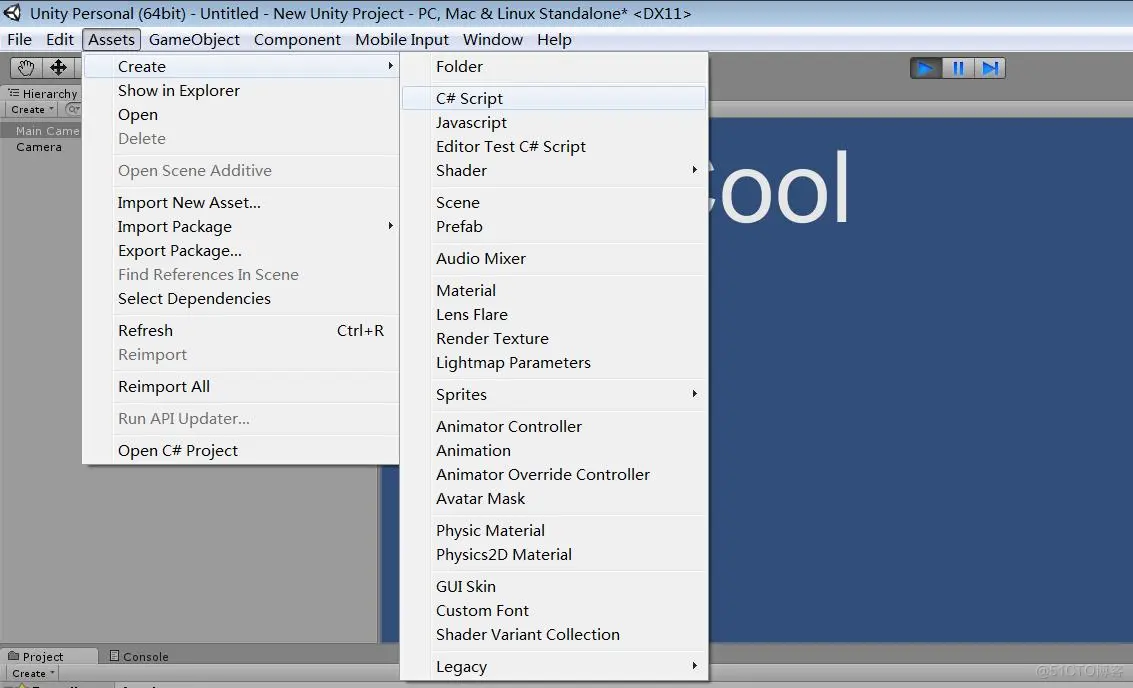The height and width of the screenshot is (688, 1133).
Task: Choose Open C# Project
Action: (241, 450)
